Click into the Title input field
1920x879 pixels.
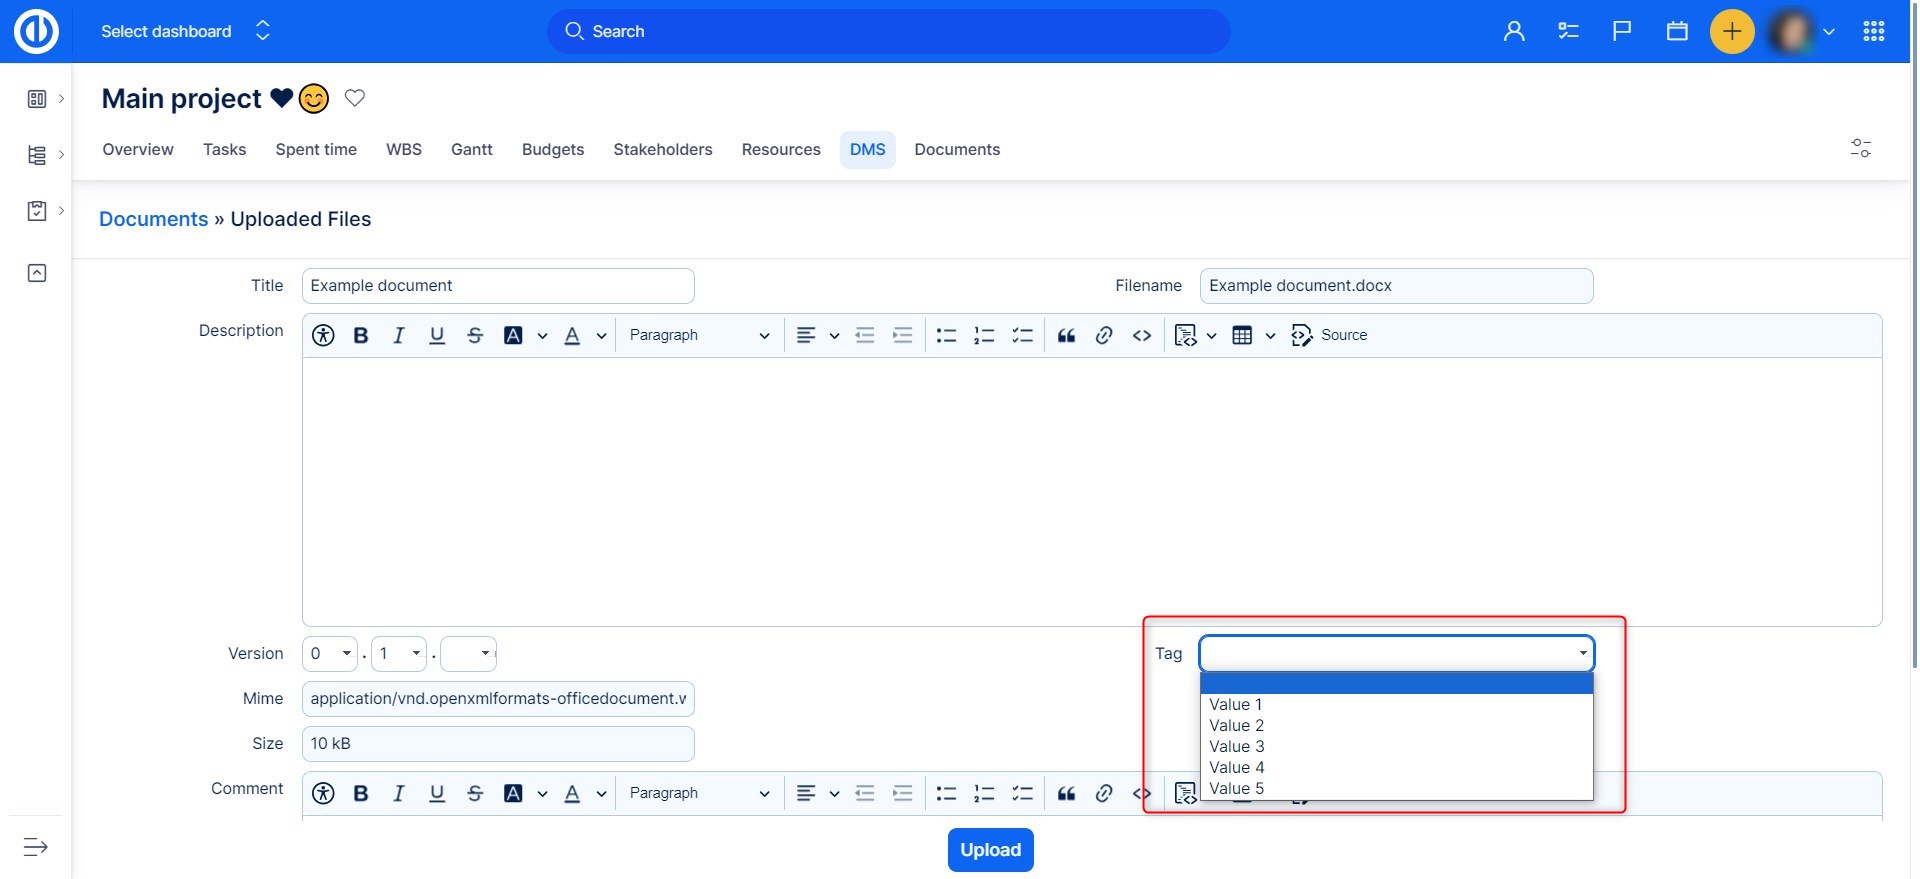497,286
